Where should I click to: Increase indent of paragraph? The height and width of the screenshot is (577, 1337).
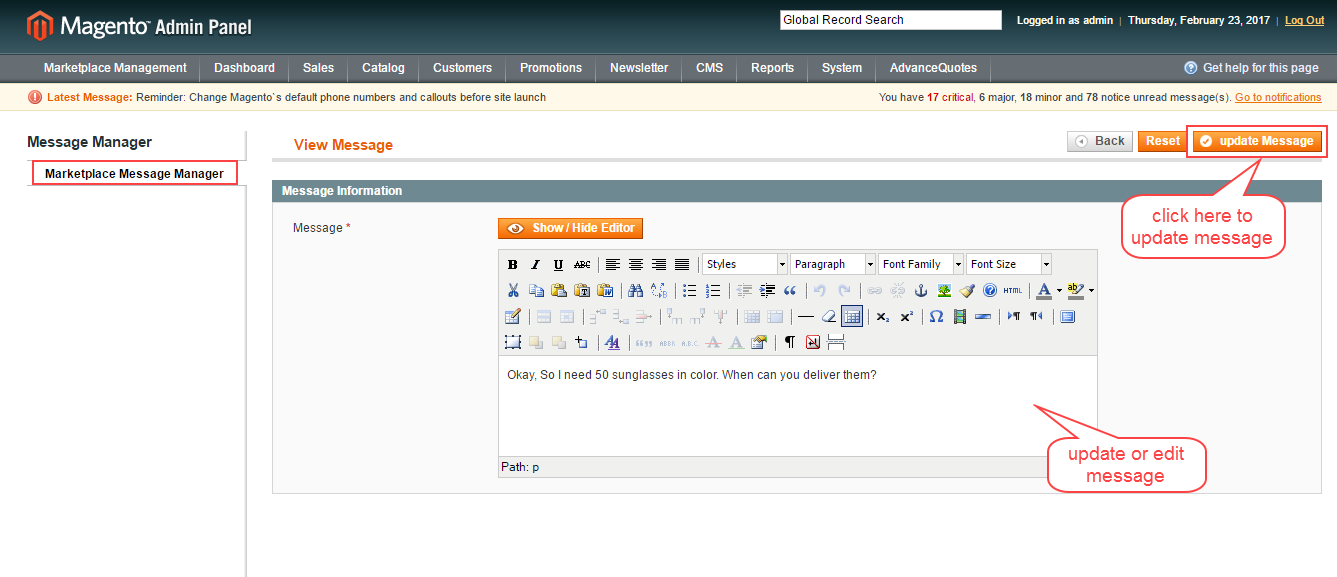point(767,290)
